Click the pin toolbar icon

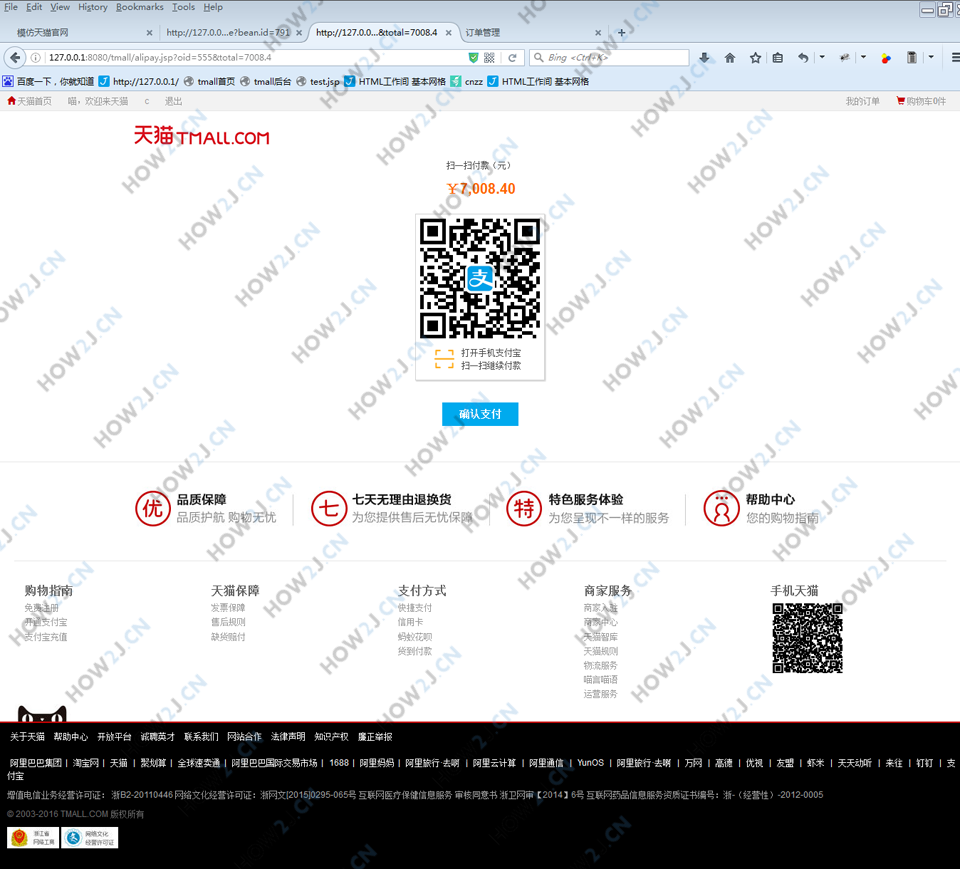coord(845,58)
